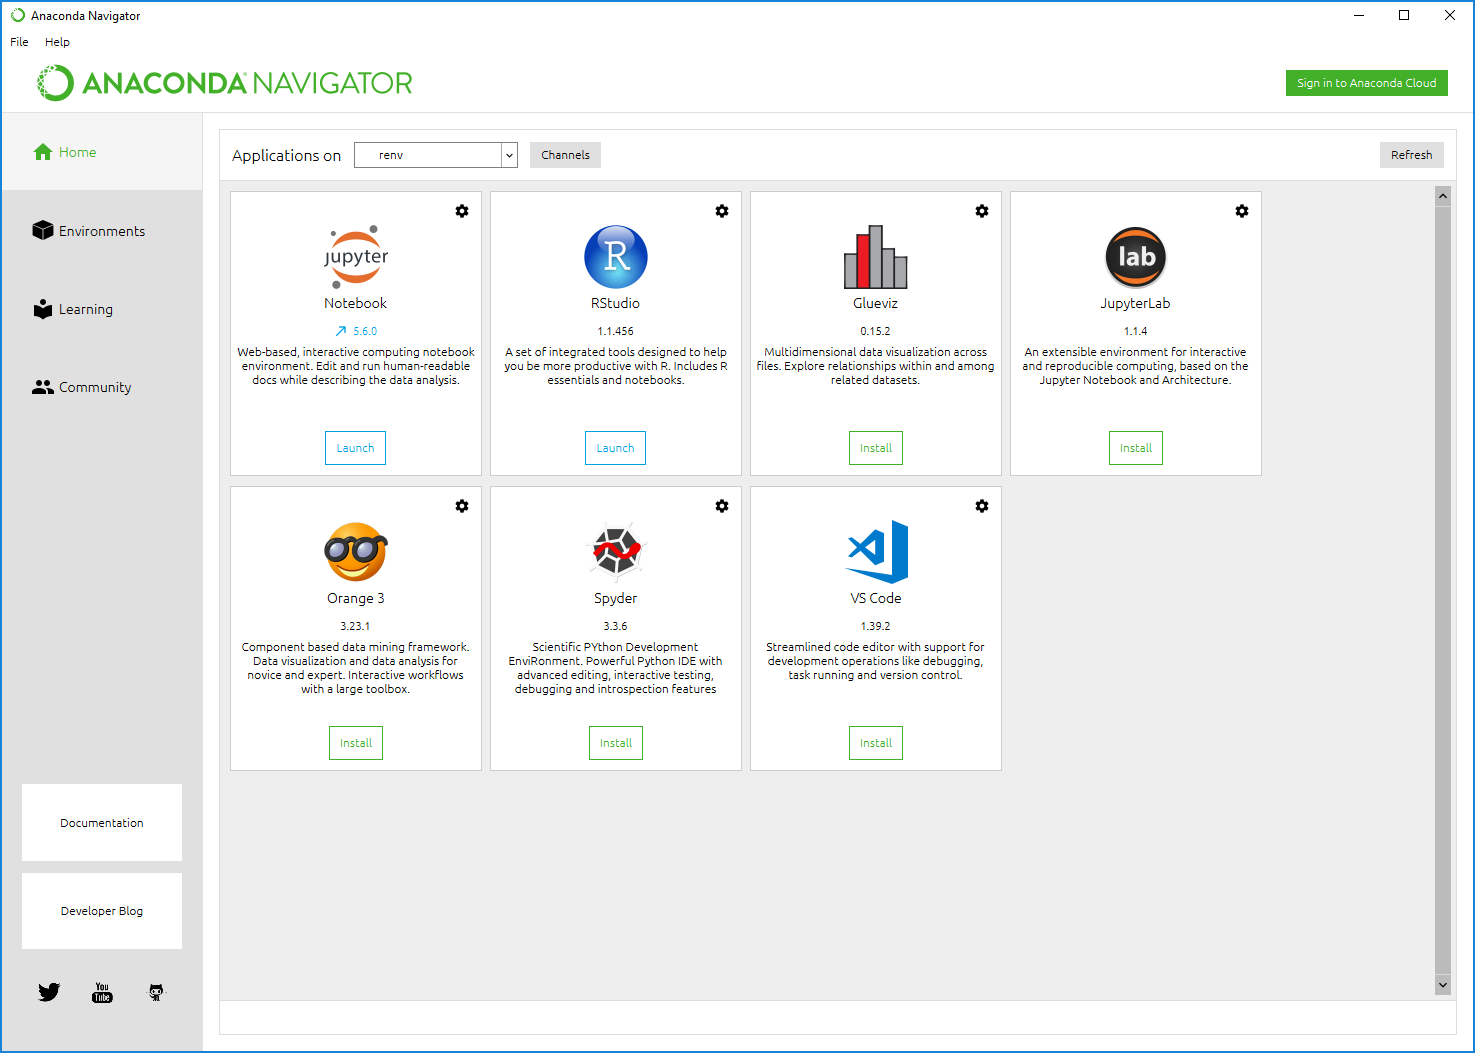Click the Anaconda Navigator logo
The height and width of the screenshot is (1053, 1475).
(225, 83)
